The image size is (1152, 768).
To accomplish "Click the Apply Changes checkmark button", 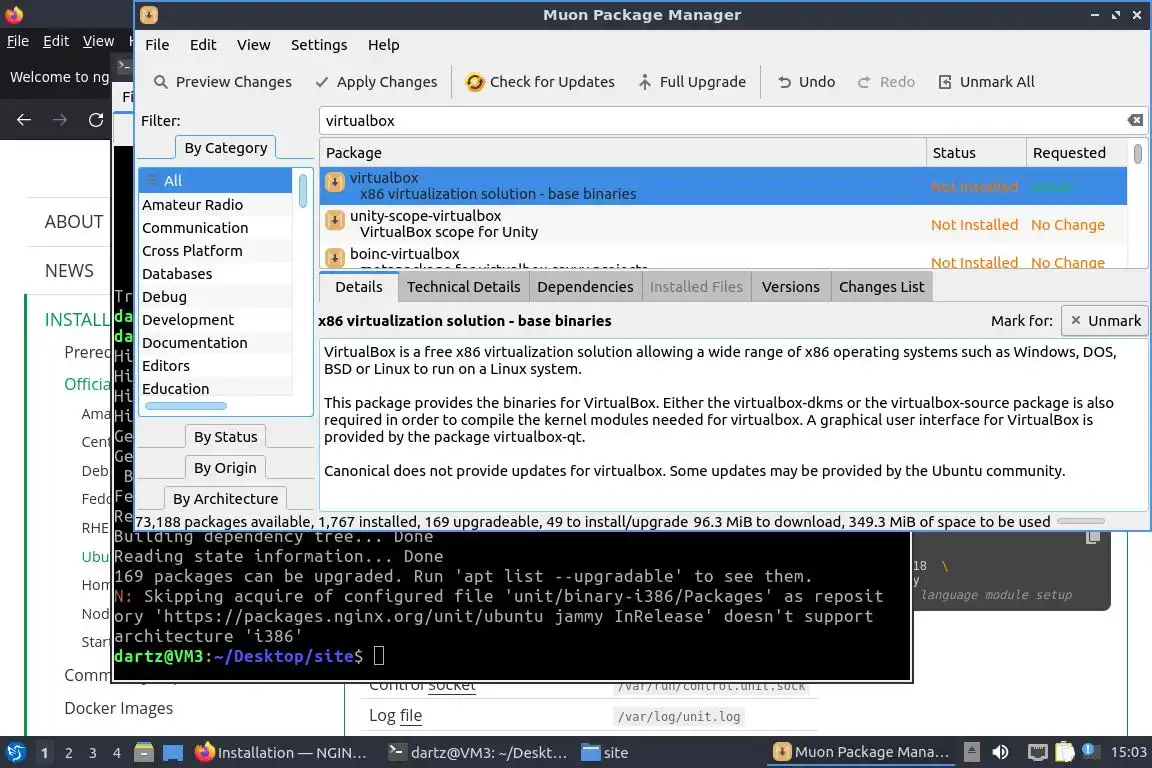I will (x=375, y=82).
